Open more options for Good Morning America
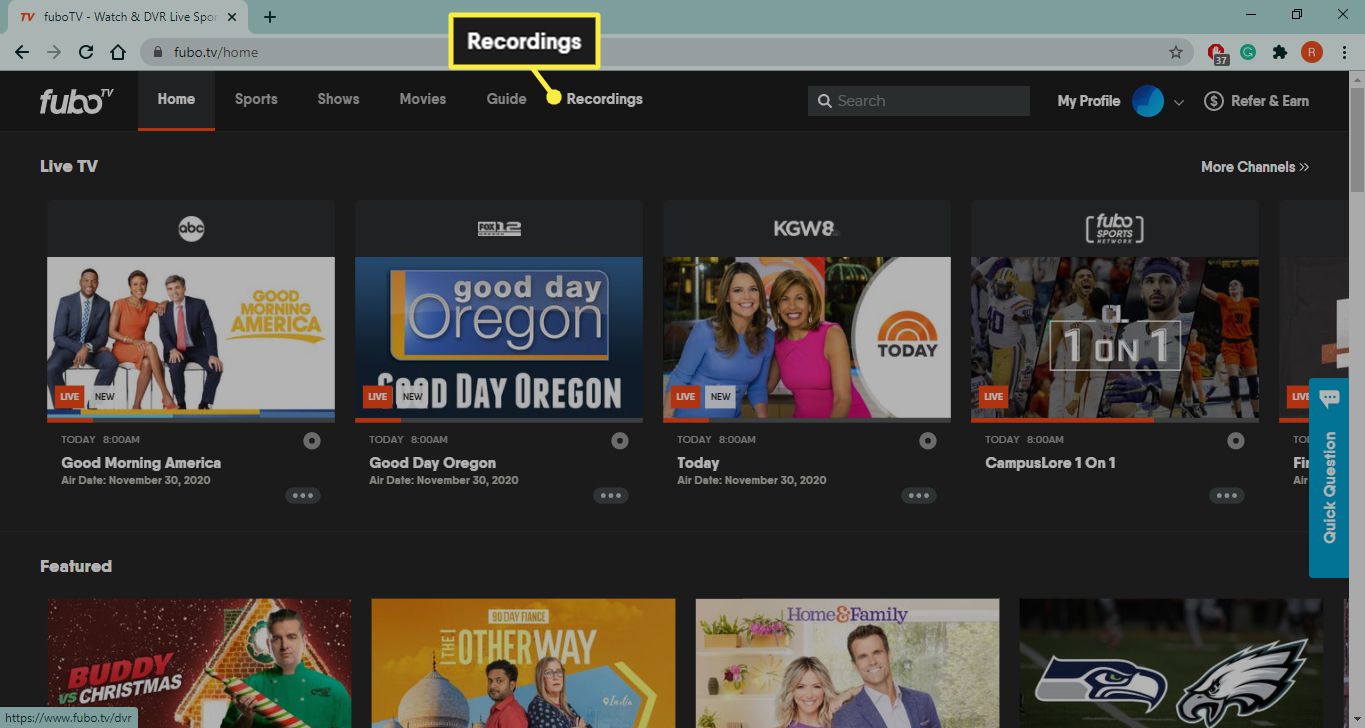 pos(303,495)
